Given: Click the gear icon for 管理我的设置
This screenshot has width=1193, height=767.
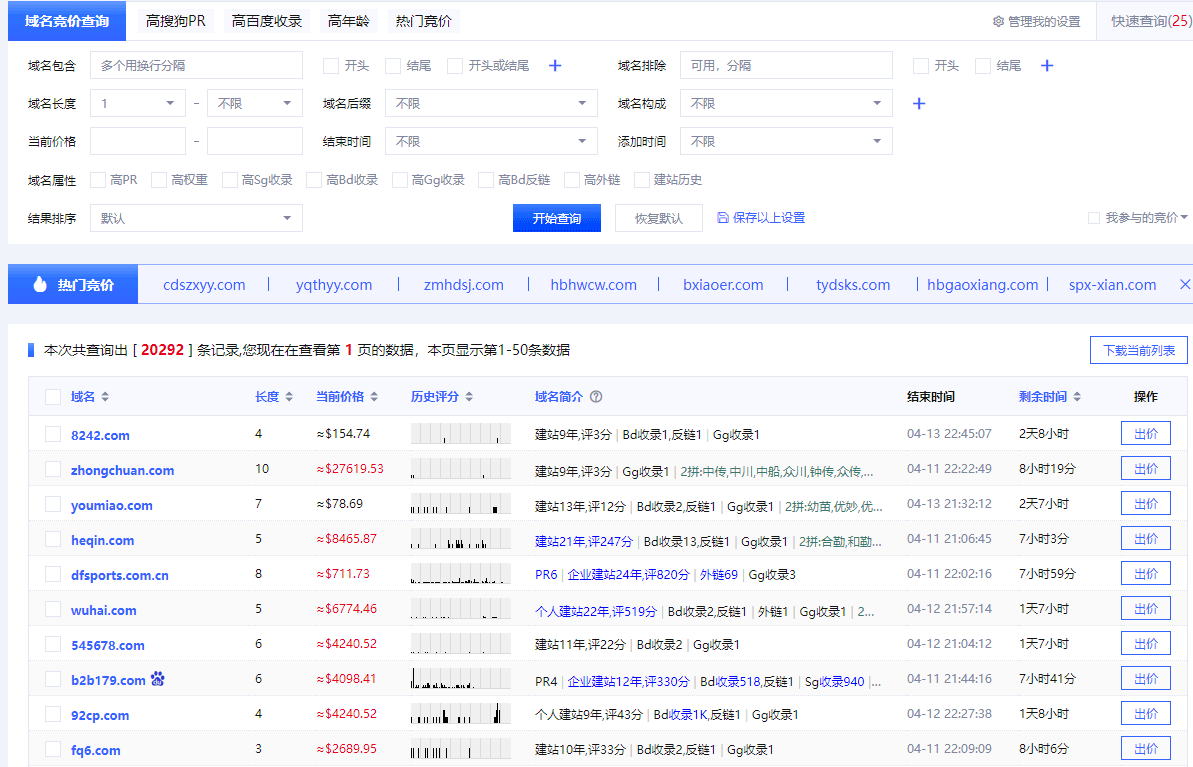Looking at the screenshot, I should (x=997, y=21).
